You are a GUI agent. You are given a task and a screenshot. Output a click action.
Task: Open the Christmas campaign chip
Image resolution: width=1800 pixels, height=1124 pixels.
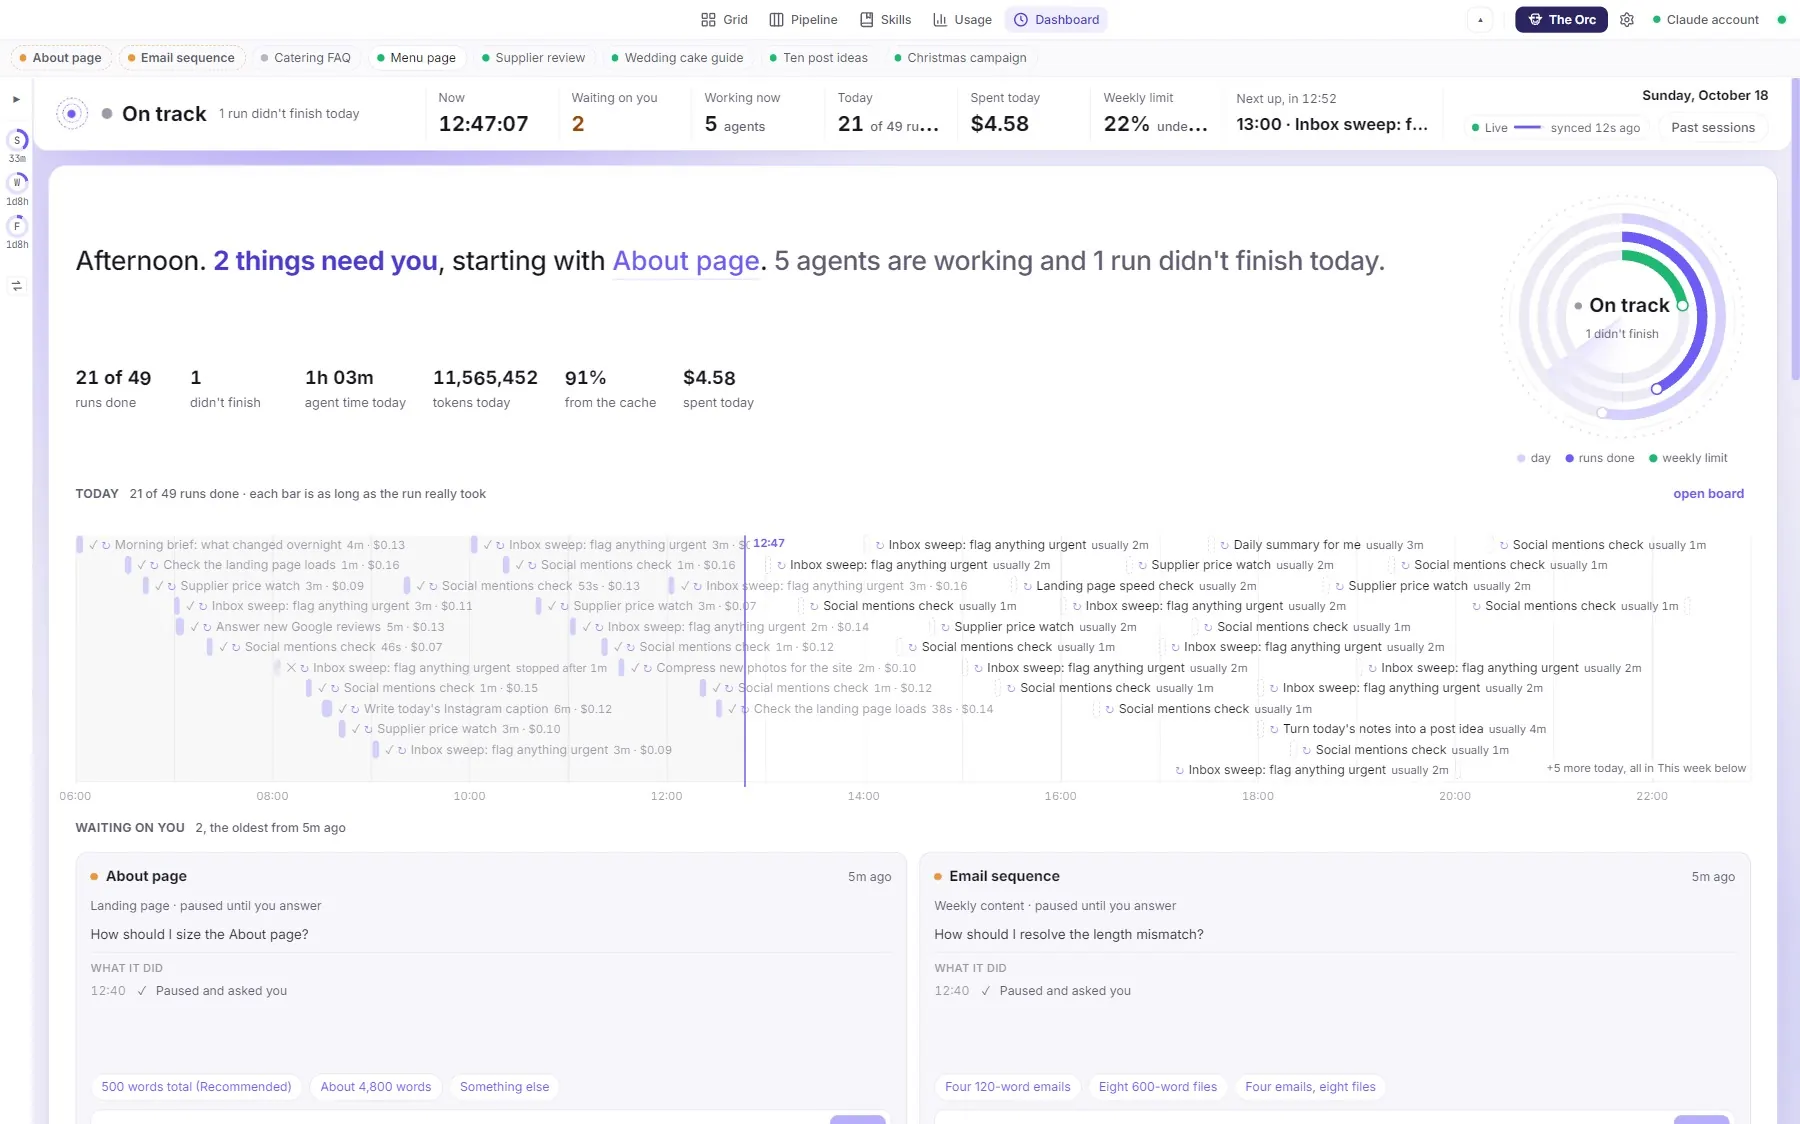pyautogui.click(x=960, y=57)
